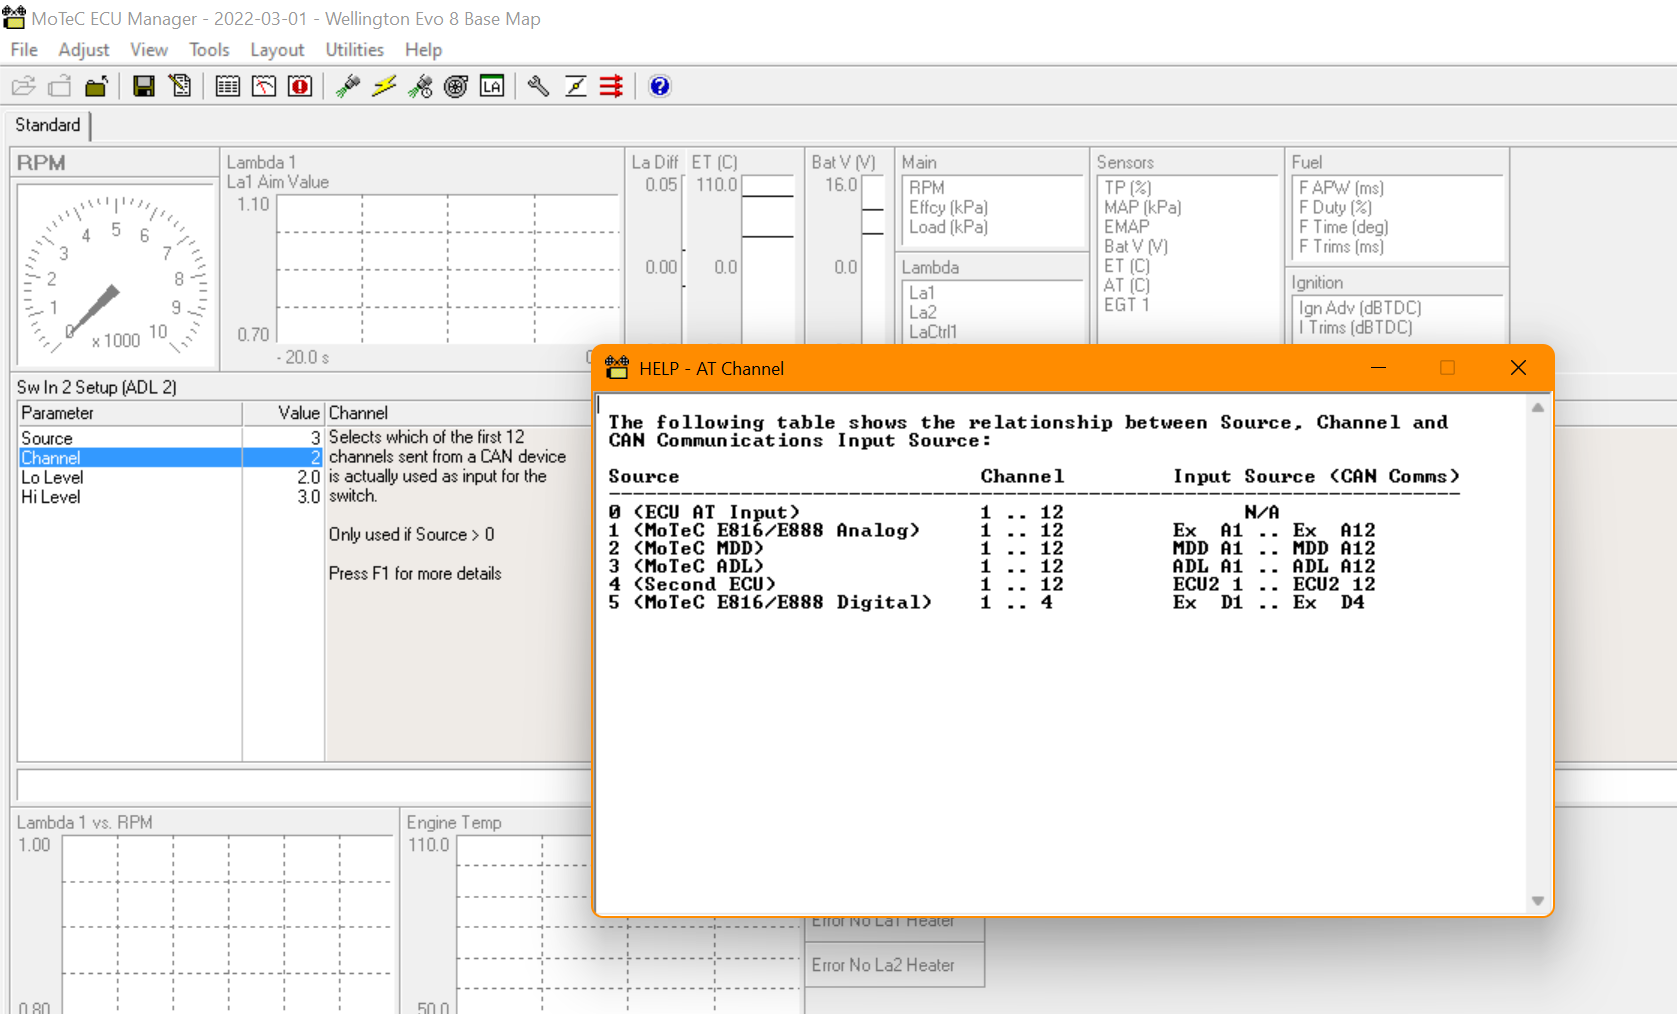Click EGT 1 in Sensors panel
Viewport: 1677px width, 1014px height.
(1126, 305)
